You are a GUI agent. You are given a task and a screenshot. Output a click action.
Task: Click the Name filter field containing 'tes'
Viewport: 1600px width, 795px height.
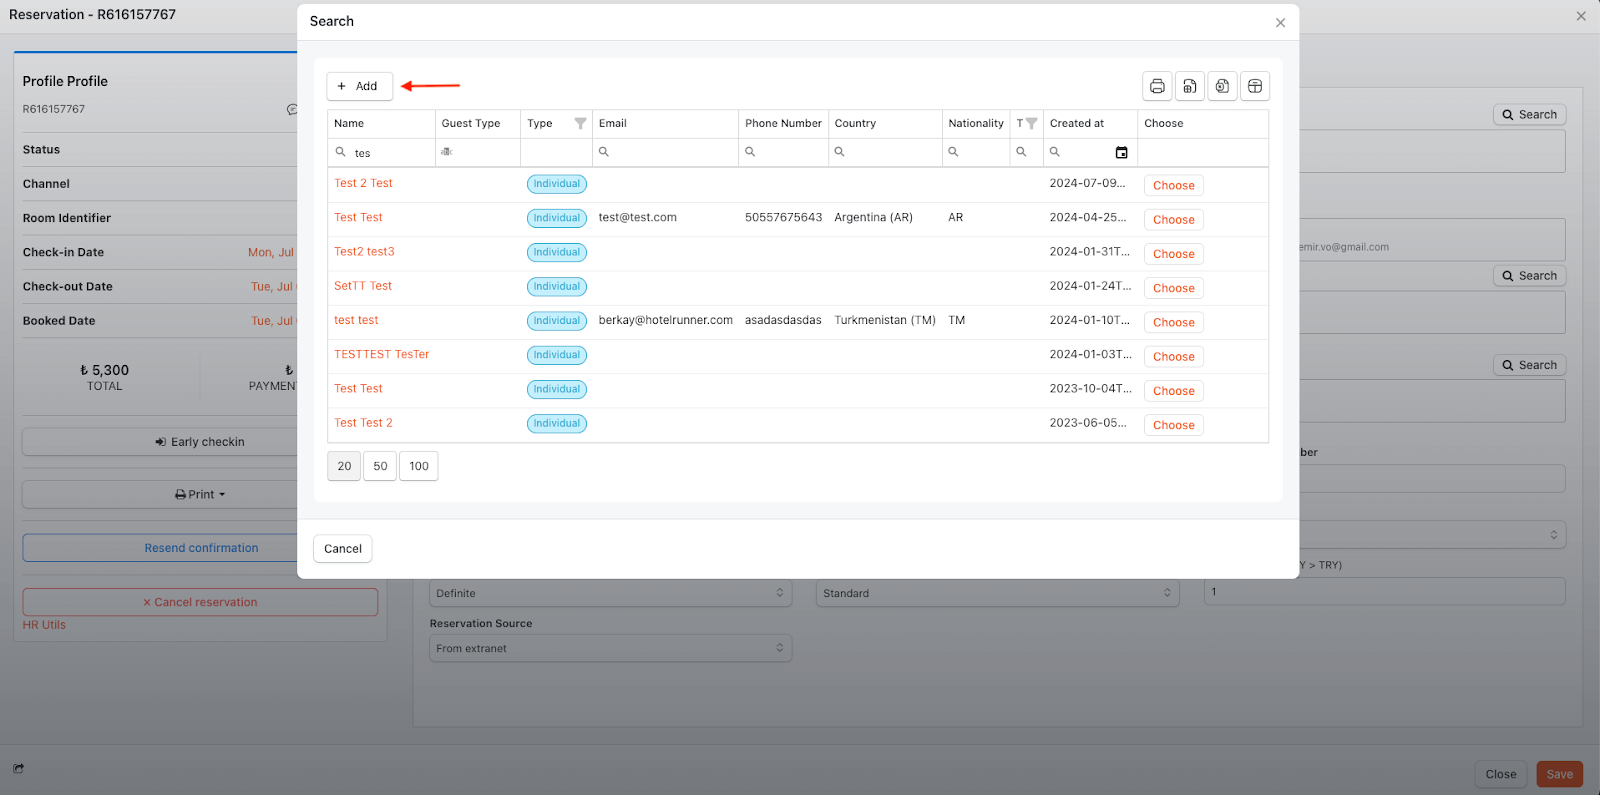pos(390,153)
